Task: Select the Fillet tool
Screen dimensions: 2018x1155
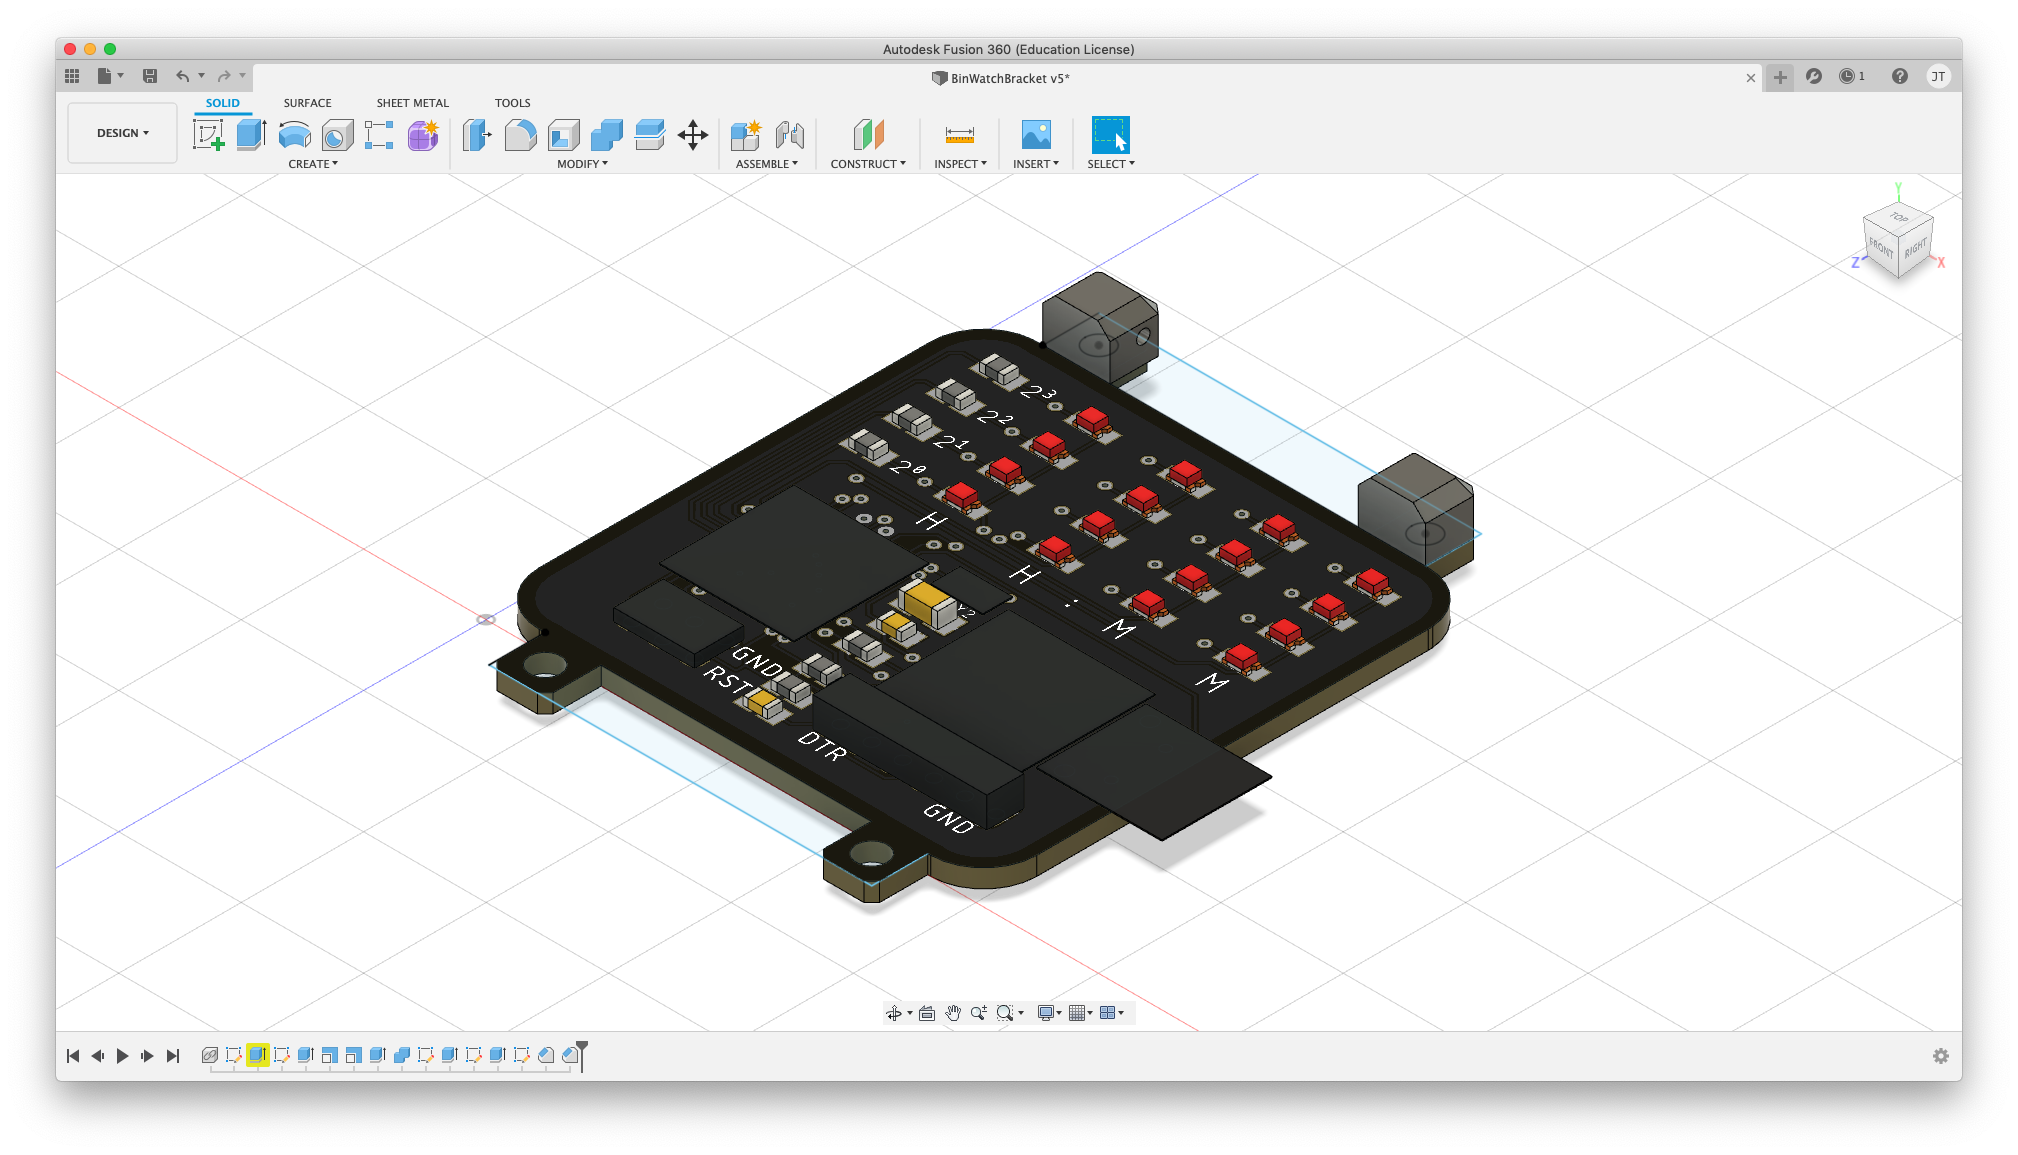Action: click(520, 135)
